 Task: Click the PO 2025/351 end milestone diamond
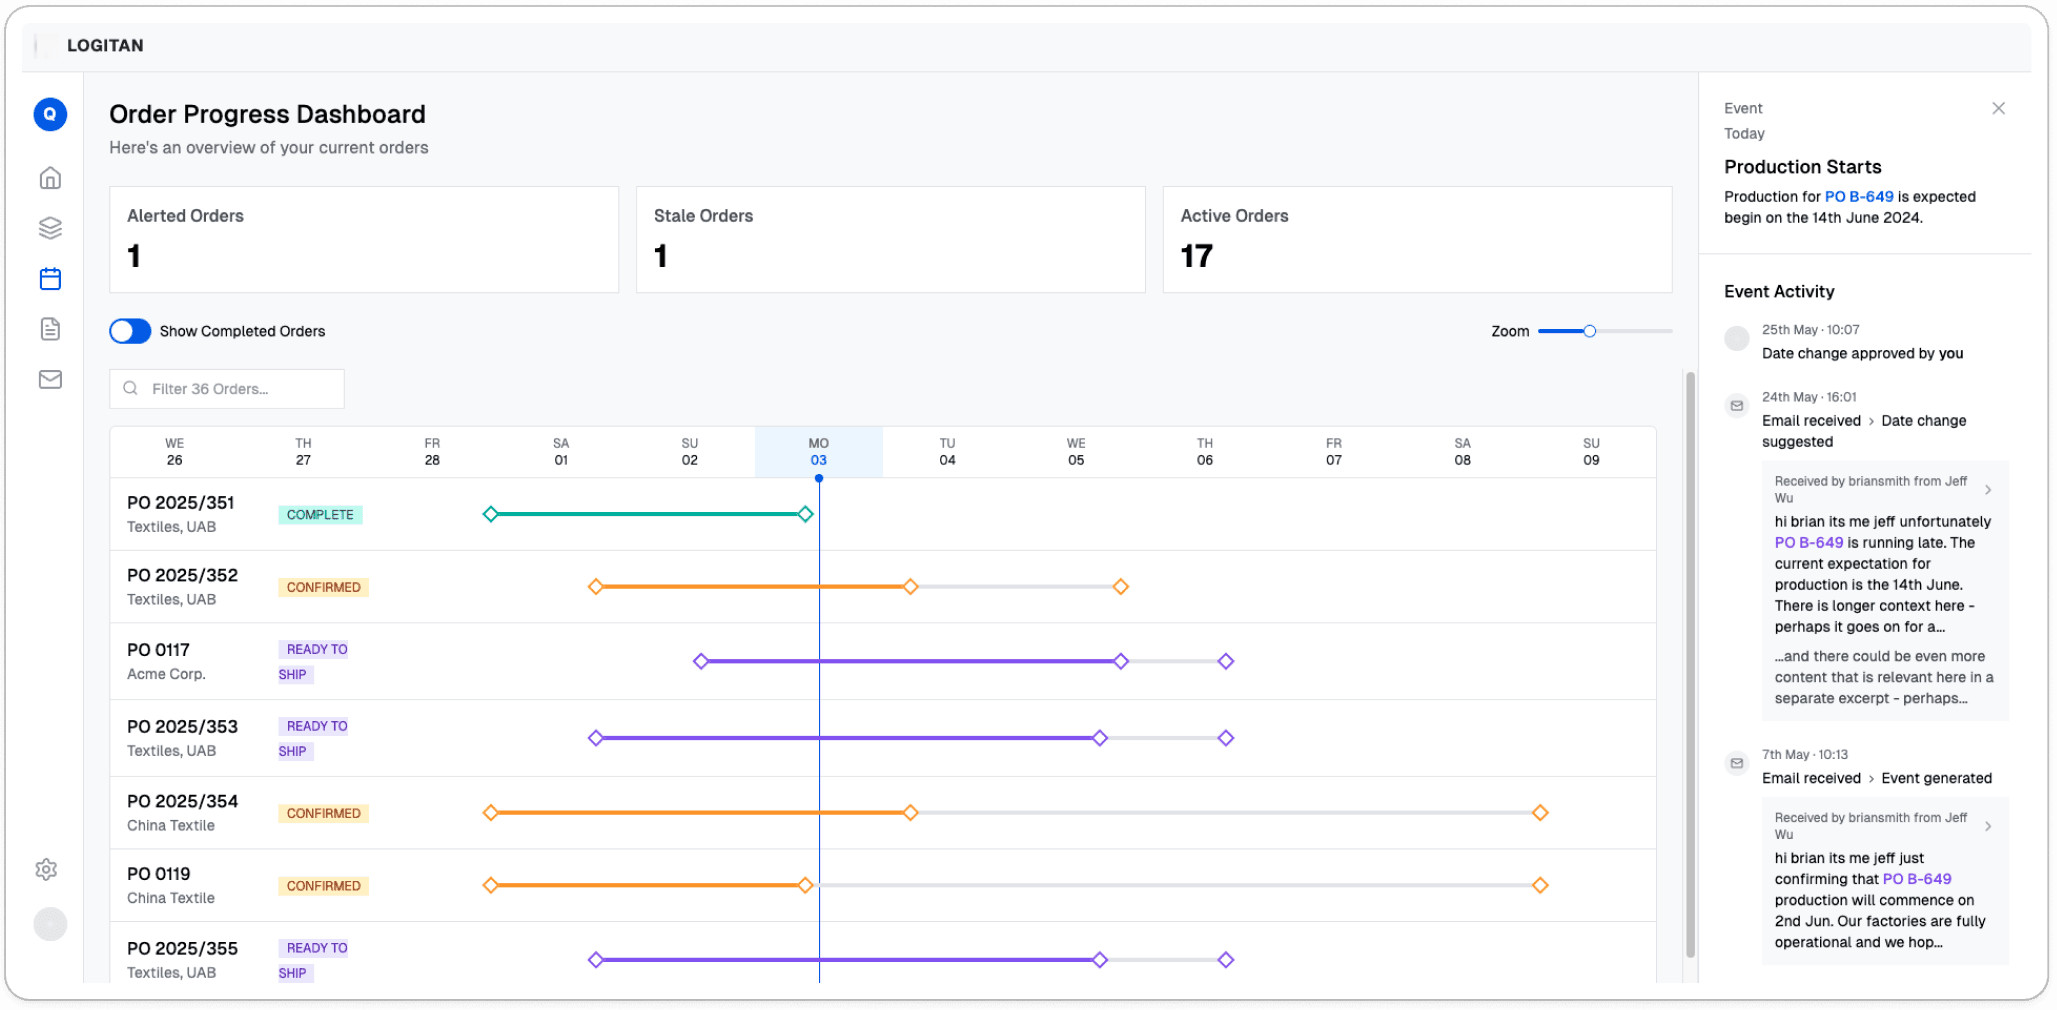(805, 514)
